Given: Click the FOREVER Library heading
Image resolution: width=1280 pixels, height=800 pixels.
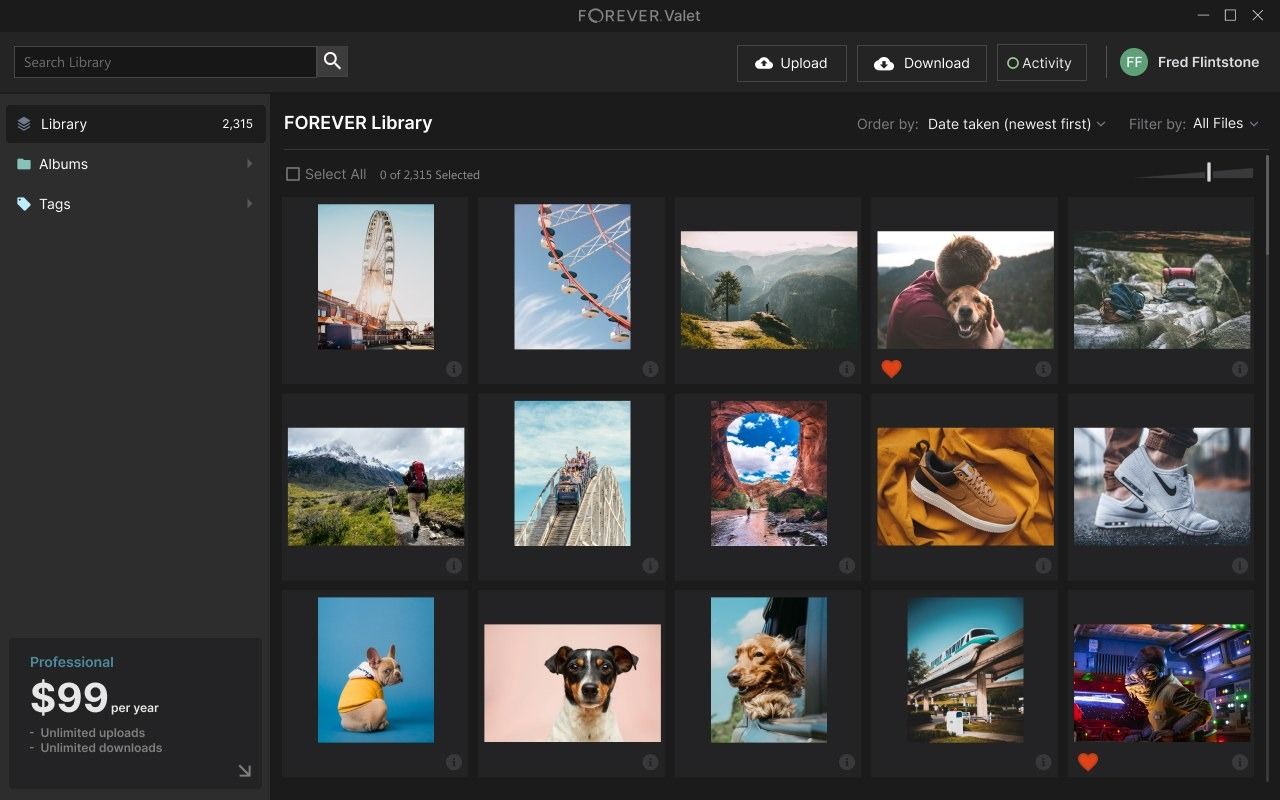Looking at the screenshot, I should pos(358,123).
